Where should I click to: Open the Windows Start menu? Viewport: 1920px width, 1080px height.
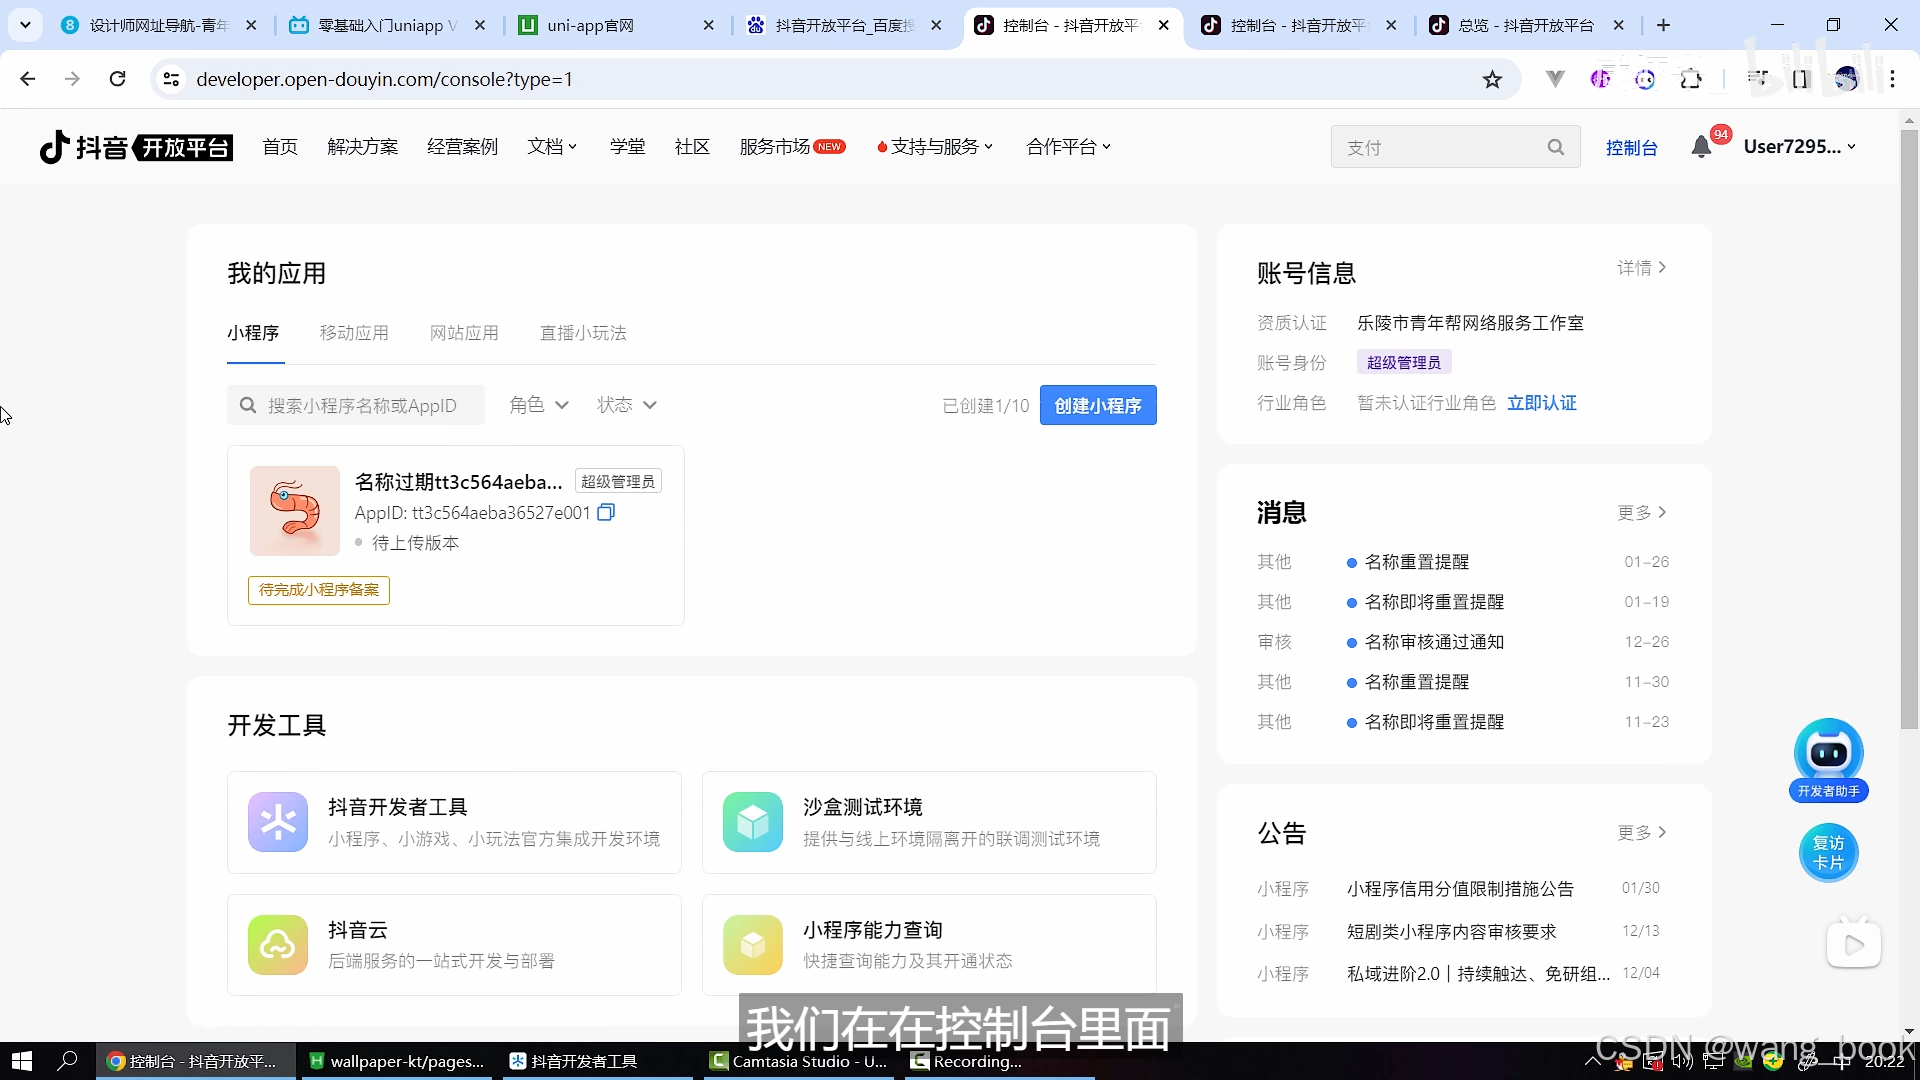tap(22, 1061)
